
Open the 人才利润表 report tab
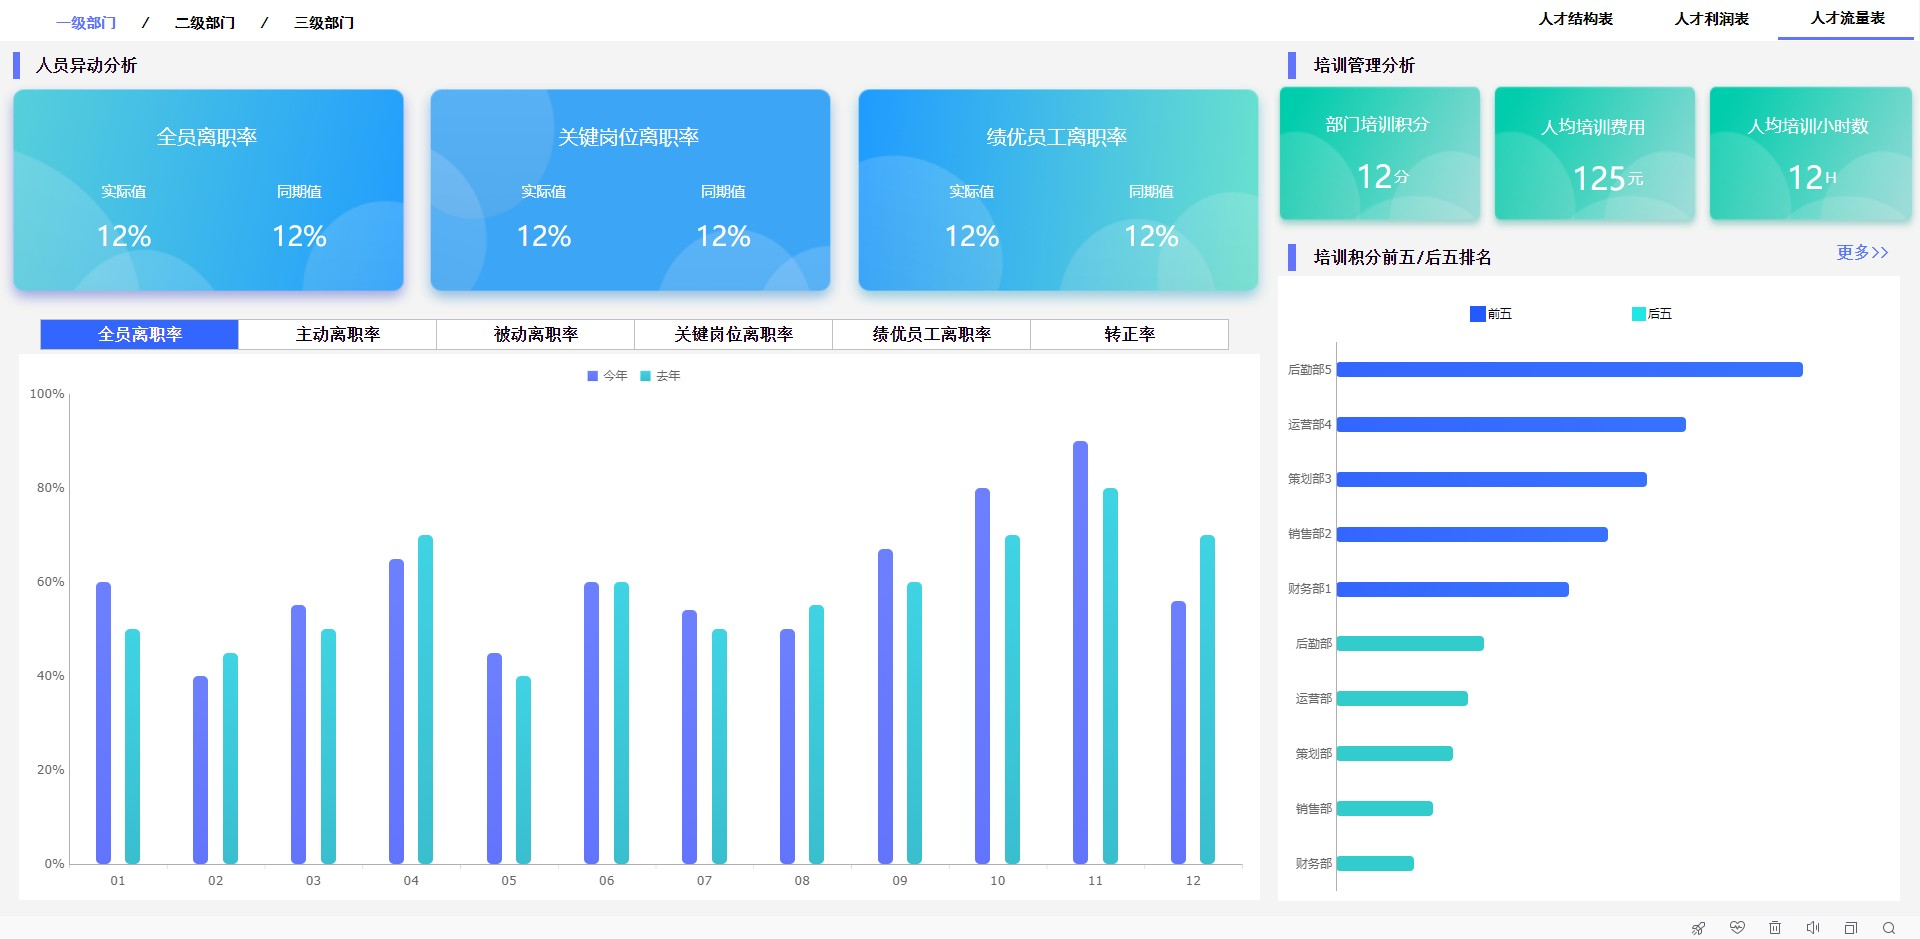pyautogui.click(x=1711, y=19)
